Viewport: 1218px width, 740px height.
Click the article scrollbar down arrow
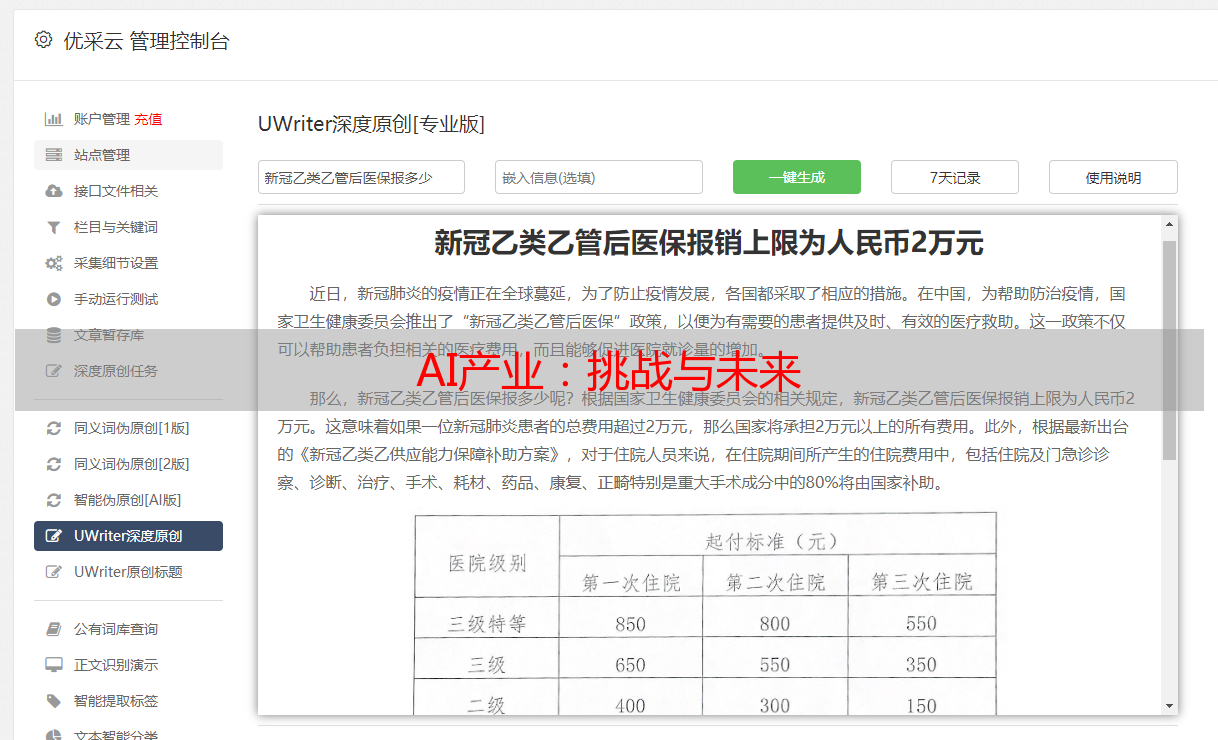[1169, 705]
